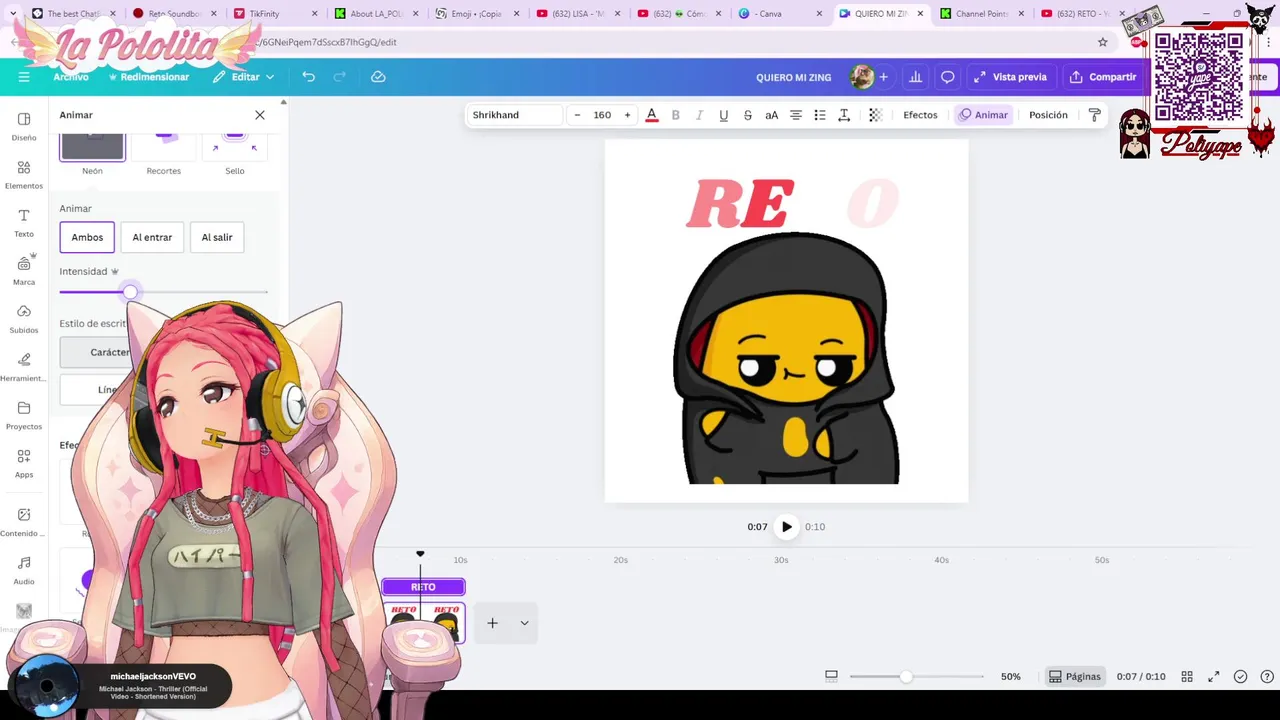
Task: Toggle underline formatting
Action: point(724,115)
